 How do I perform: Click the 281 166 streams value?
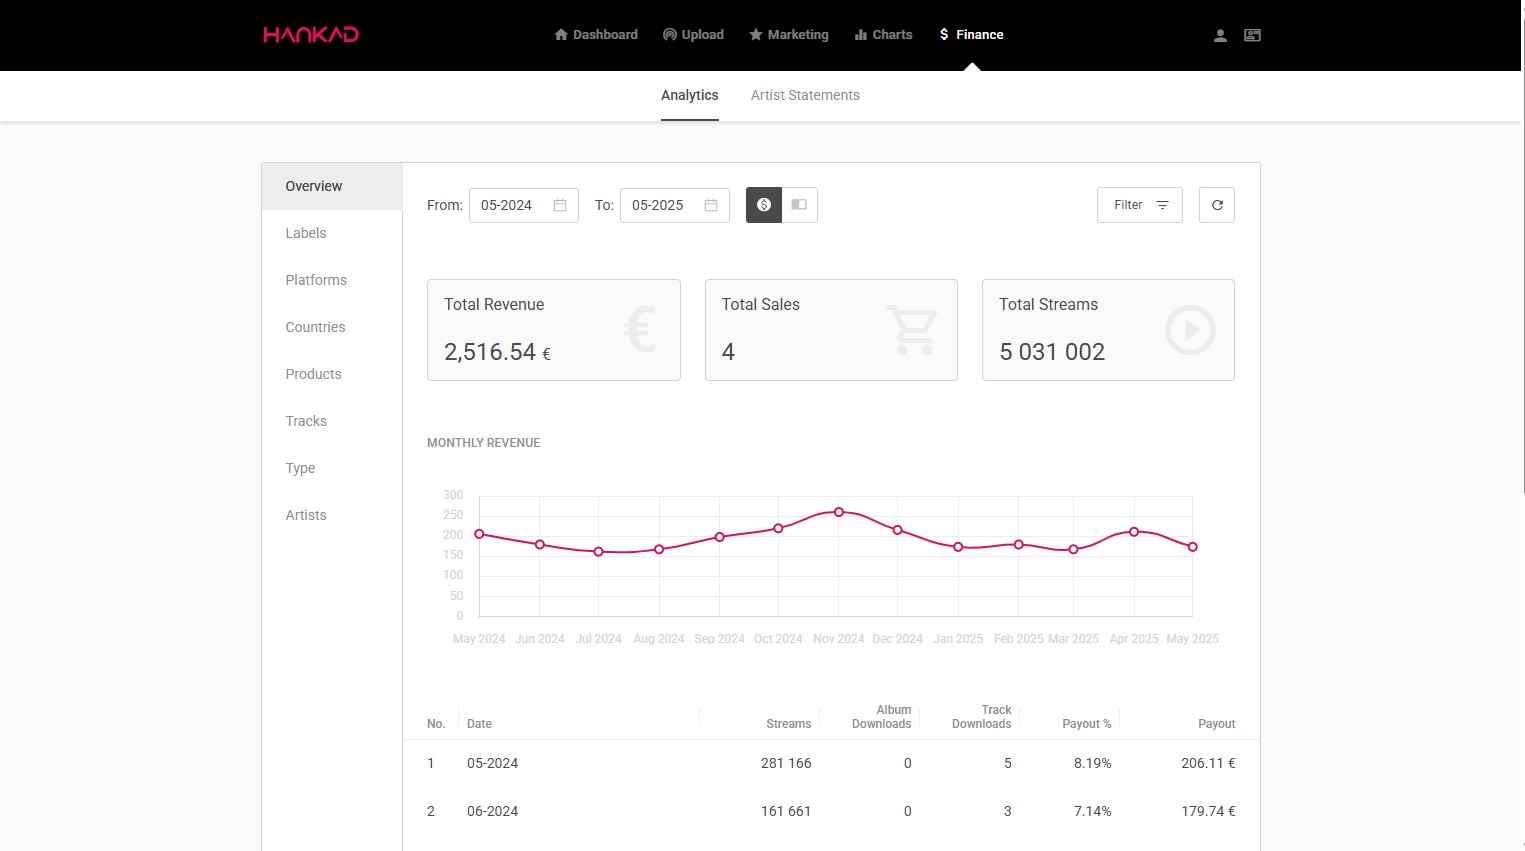[x=786, y=763]
